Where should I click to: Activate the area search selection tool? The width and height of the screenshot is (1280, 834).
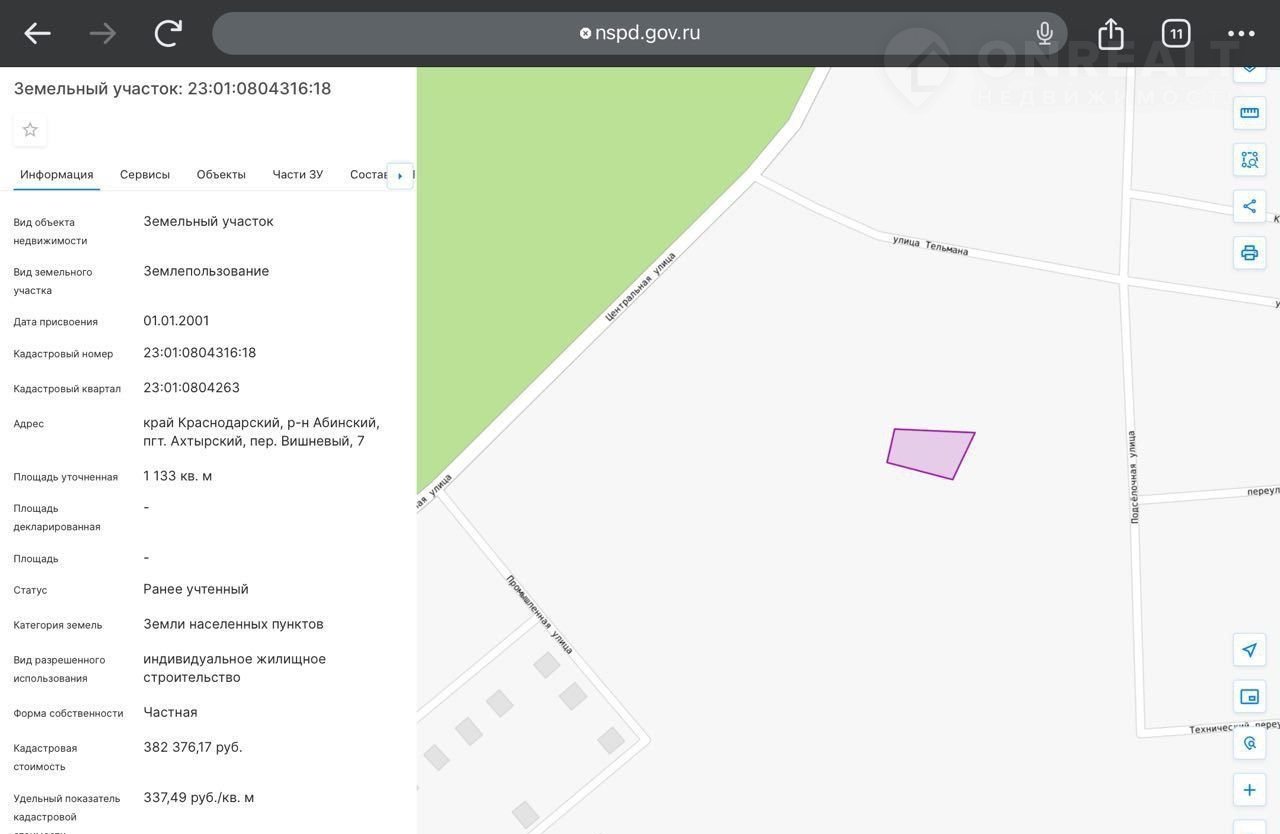tap(1249, 160)
